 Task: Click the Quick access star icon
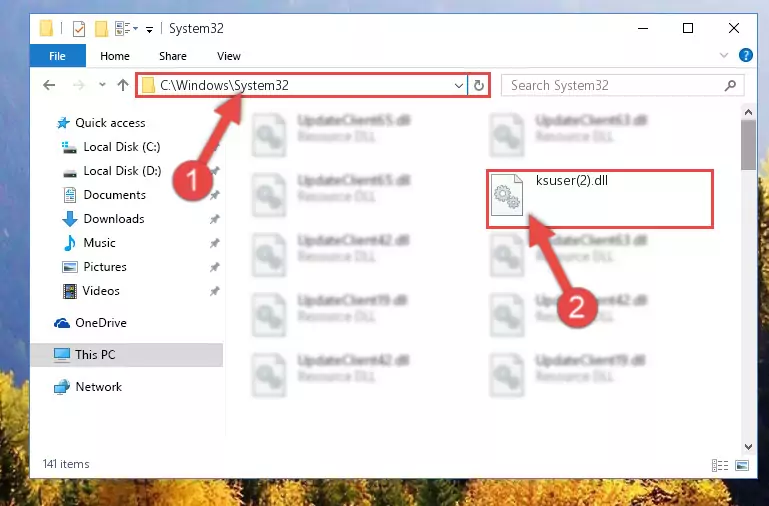[63, 123]
